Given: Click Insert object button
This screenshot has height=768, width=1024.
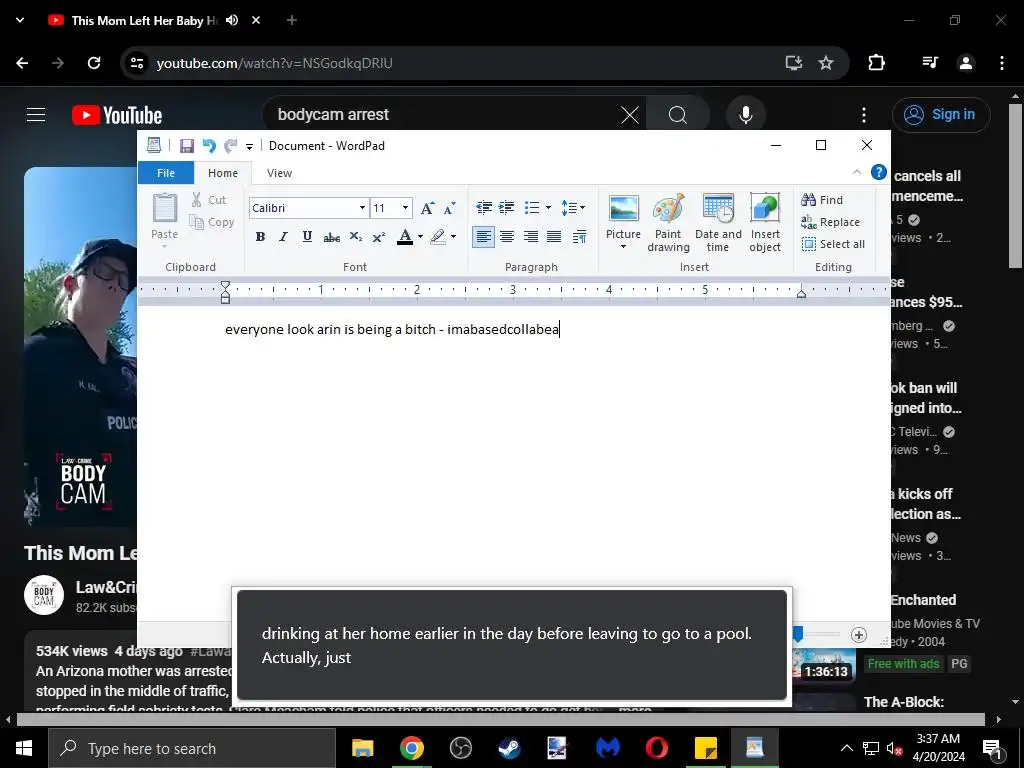Looking at the screenshot, I should point(765,223).
